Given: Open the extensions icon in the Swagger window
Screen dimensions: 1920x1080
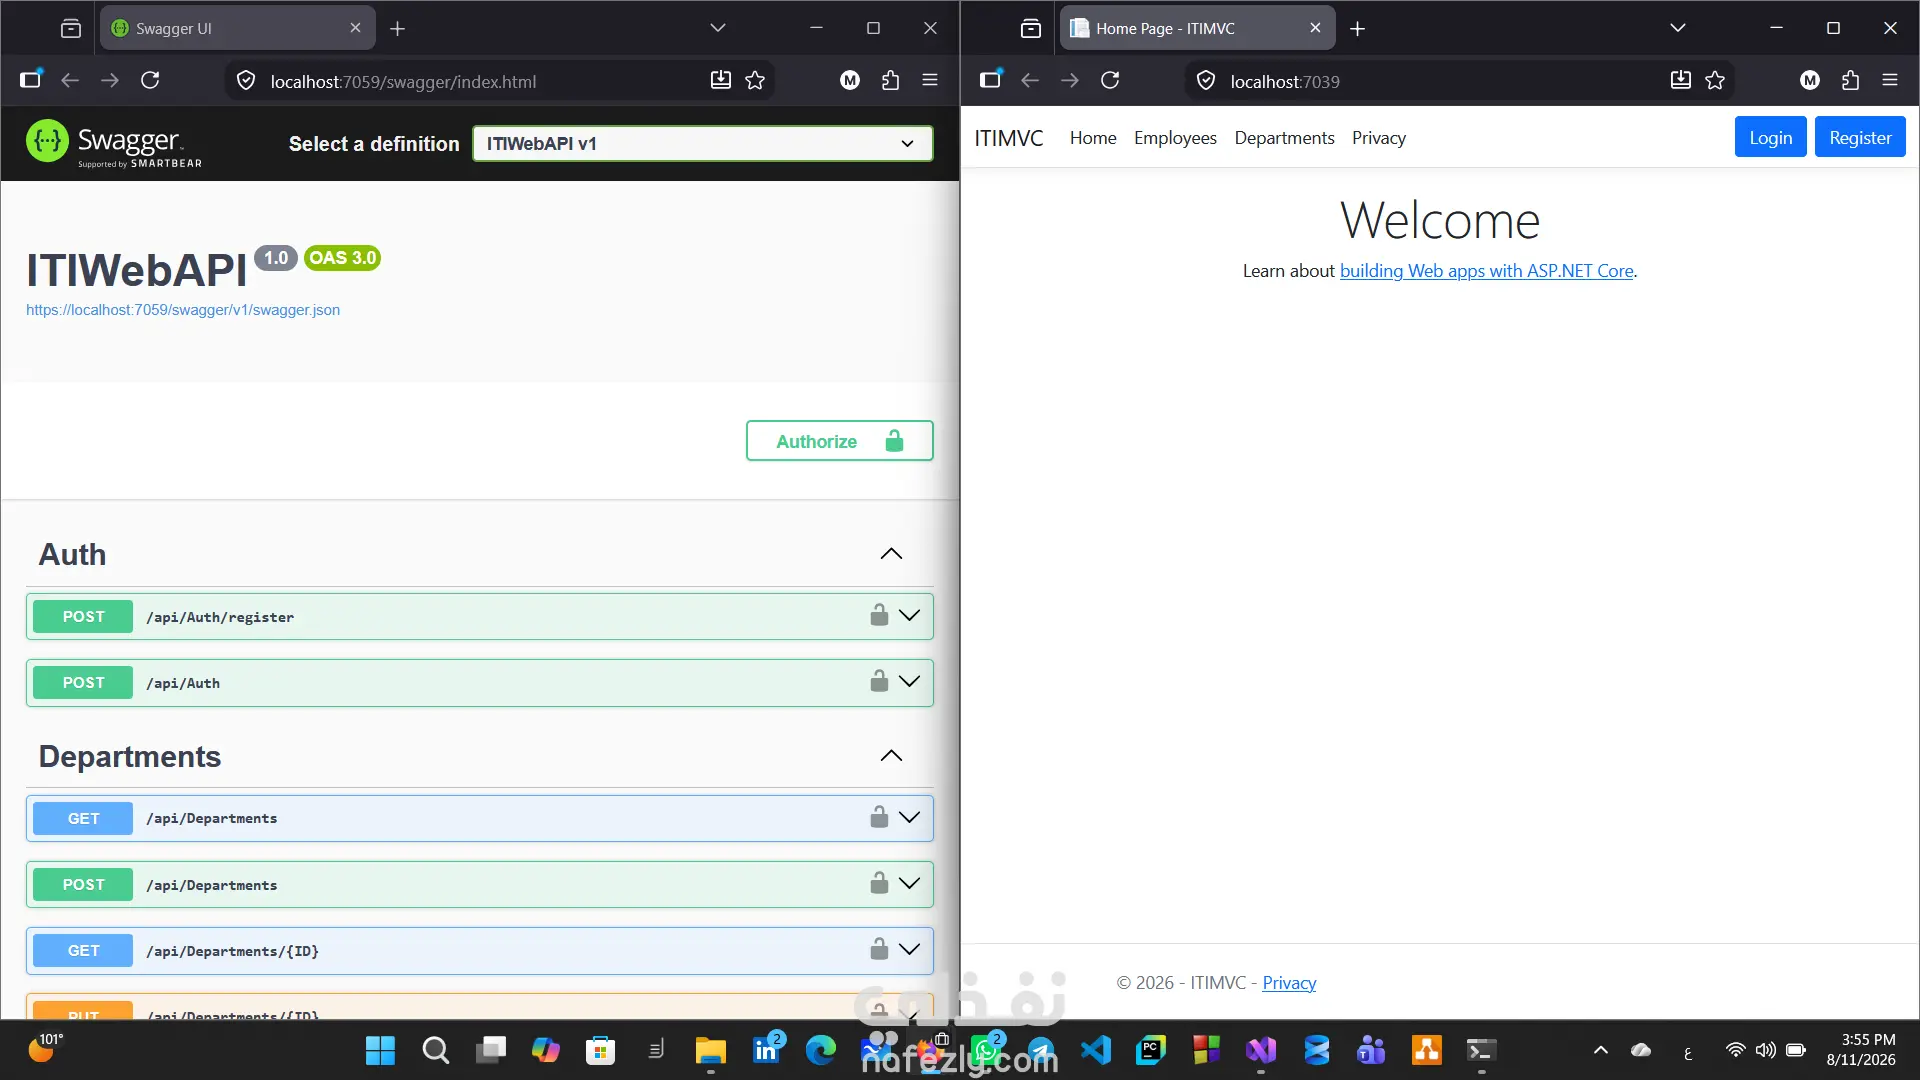Looking at the screenshot, I should pos(890,80).
